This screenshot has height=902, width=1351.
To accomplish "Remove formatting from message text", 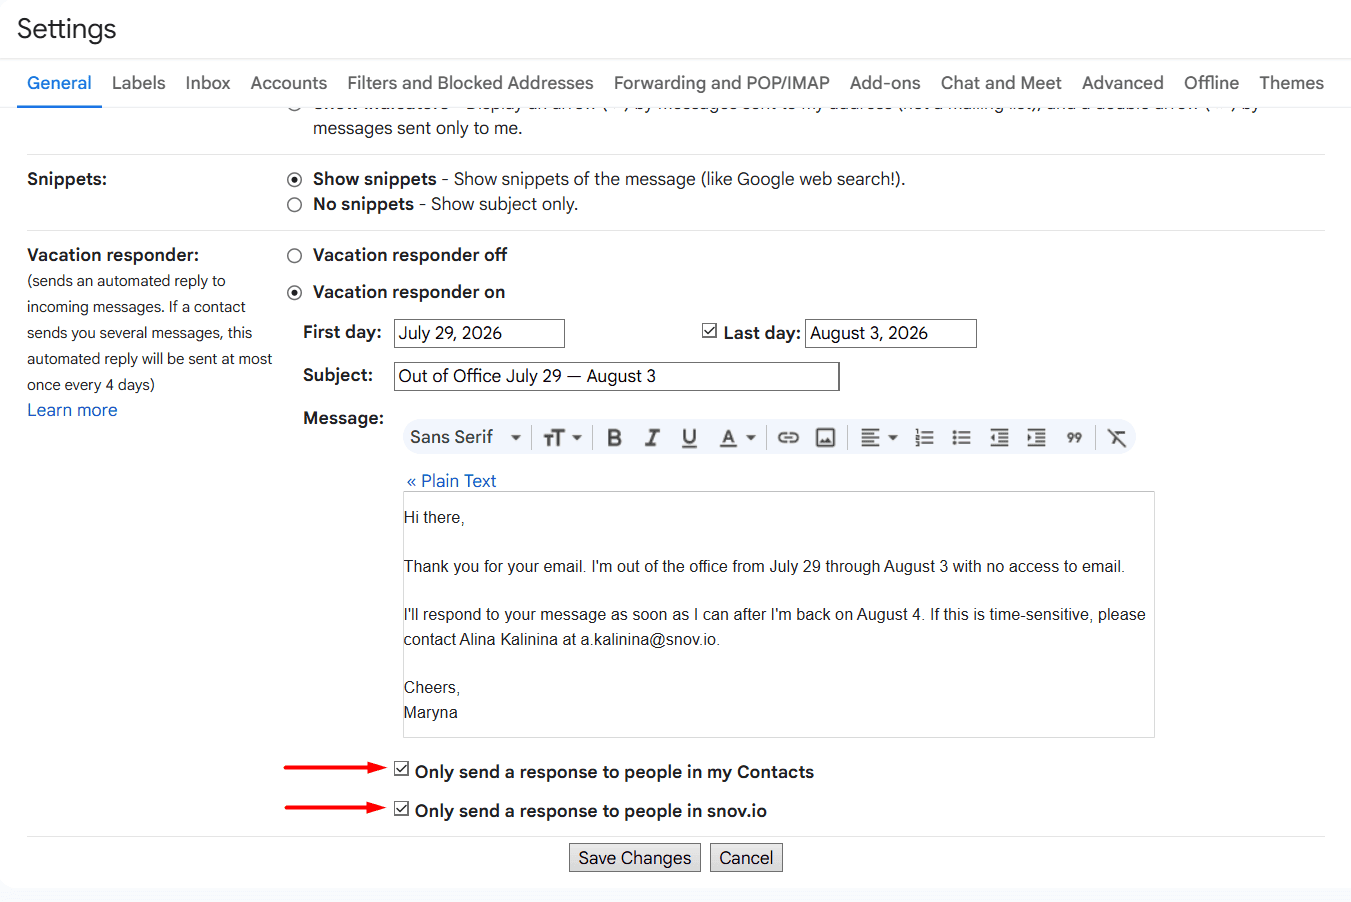I will click(1117, 438).
